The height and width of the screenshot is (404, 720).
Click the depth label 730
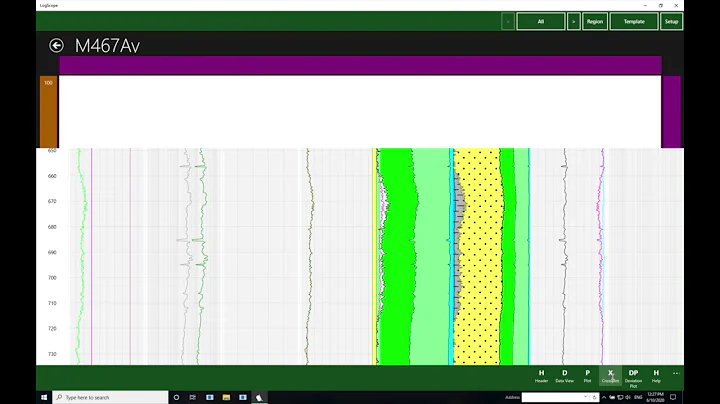[52, 354]
